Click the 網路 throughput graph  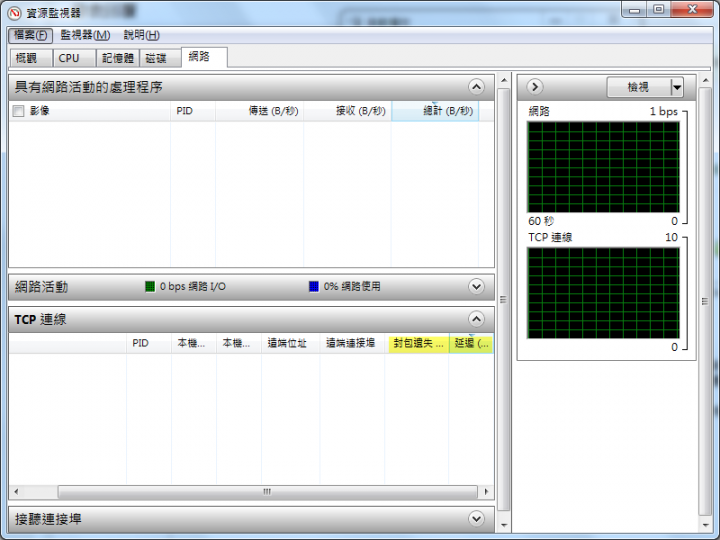(x=603, y=167)
